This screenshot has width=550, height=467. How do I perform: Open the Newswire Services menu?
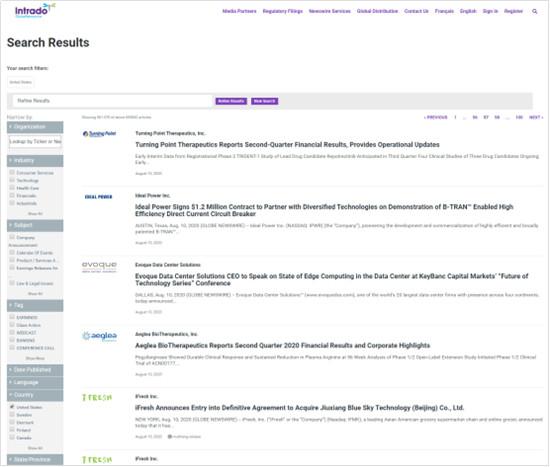(x=330, y=11)
